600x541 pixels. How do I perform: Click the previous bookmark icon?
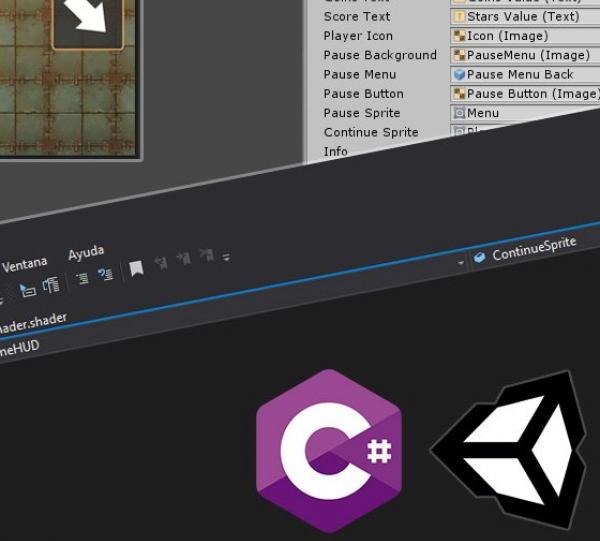(161, 262)
